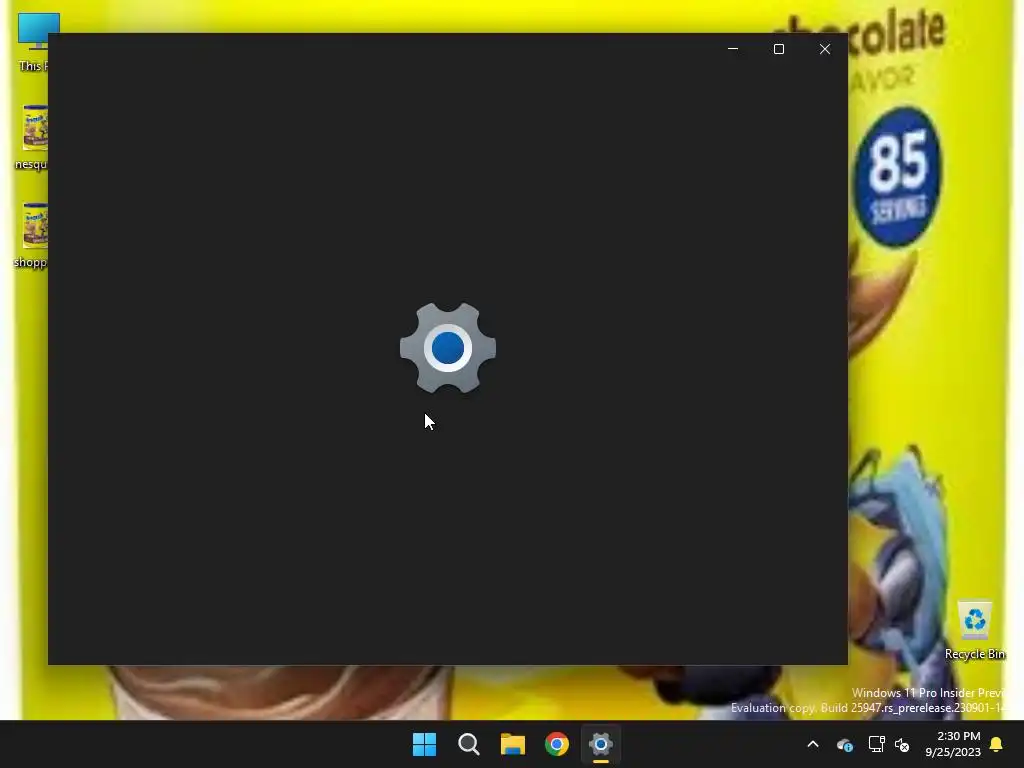Open Google Chrome from taskbar
This screenshot has width=1024, height=768.
click(x=557, y=744)
